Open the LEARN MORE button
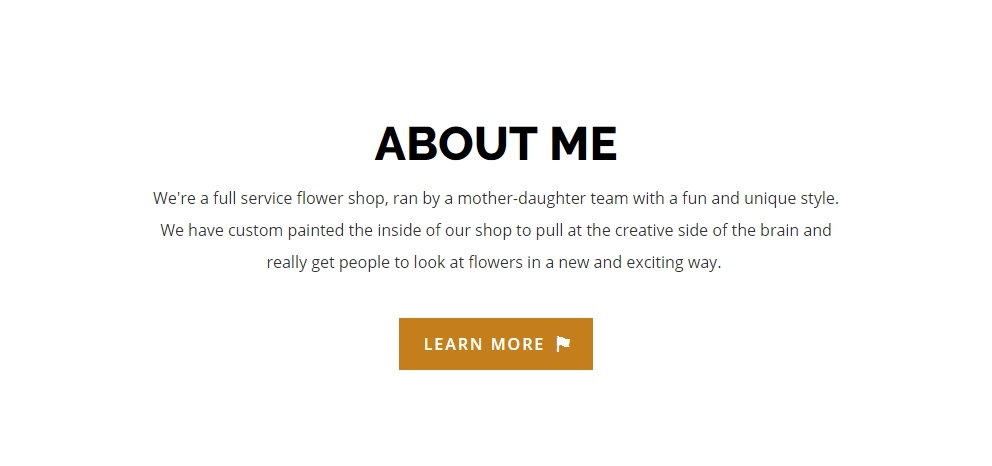The height and width of the screenshot is (466, 992). (x=496, y=344)
